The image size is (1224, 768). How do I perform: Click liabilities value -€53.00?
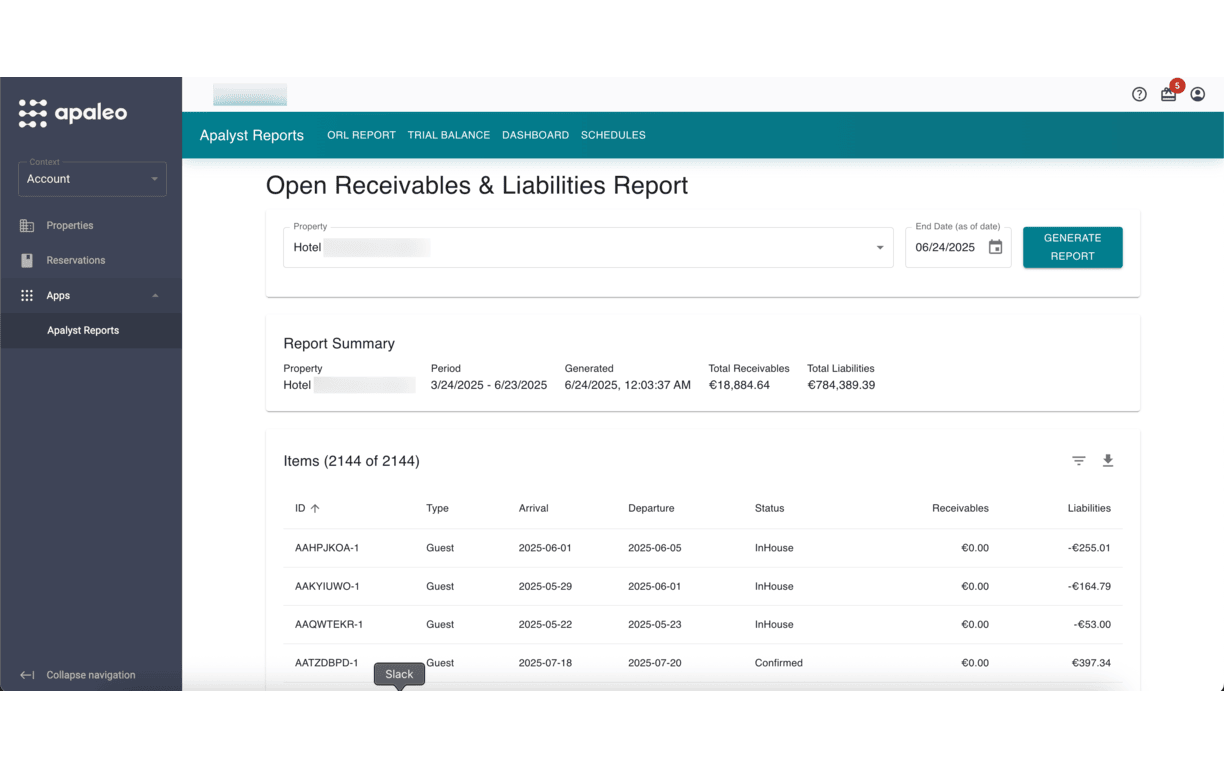pyautogui.click(x=1092, y=624)
